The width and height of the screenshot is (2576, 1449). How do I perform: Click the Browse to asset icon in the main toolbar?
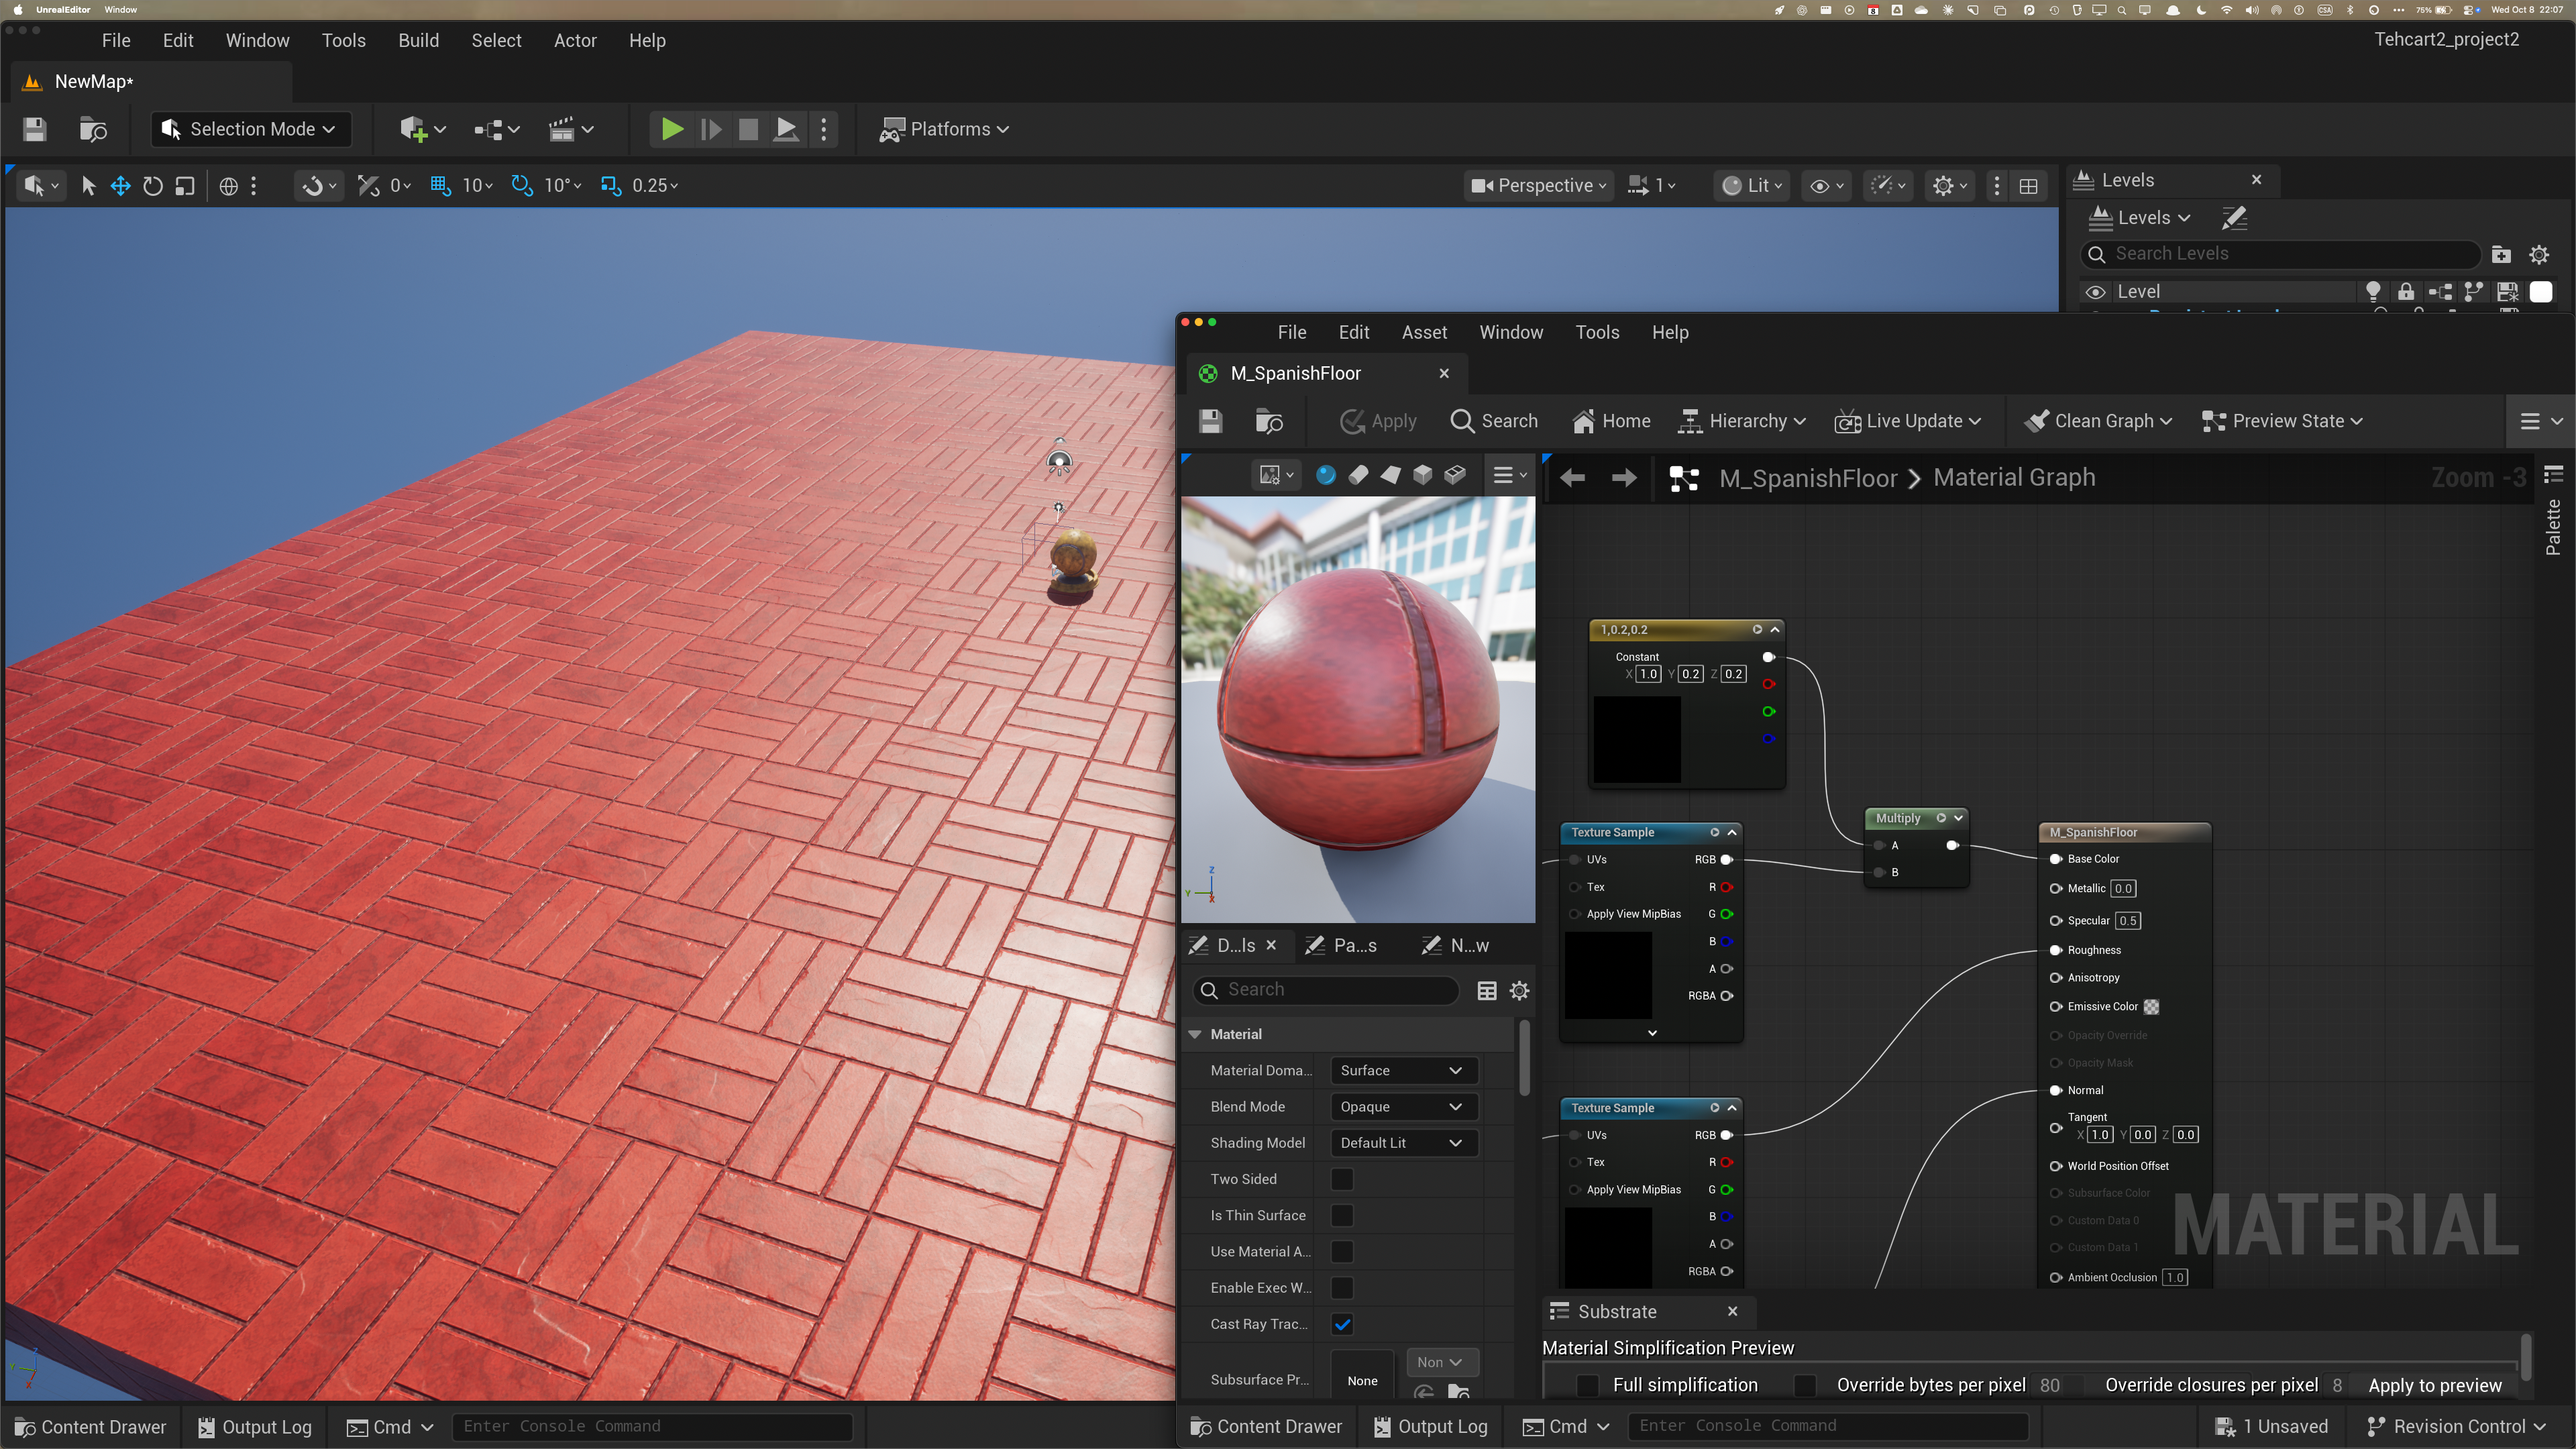pos(93,129)
